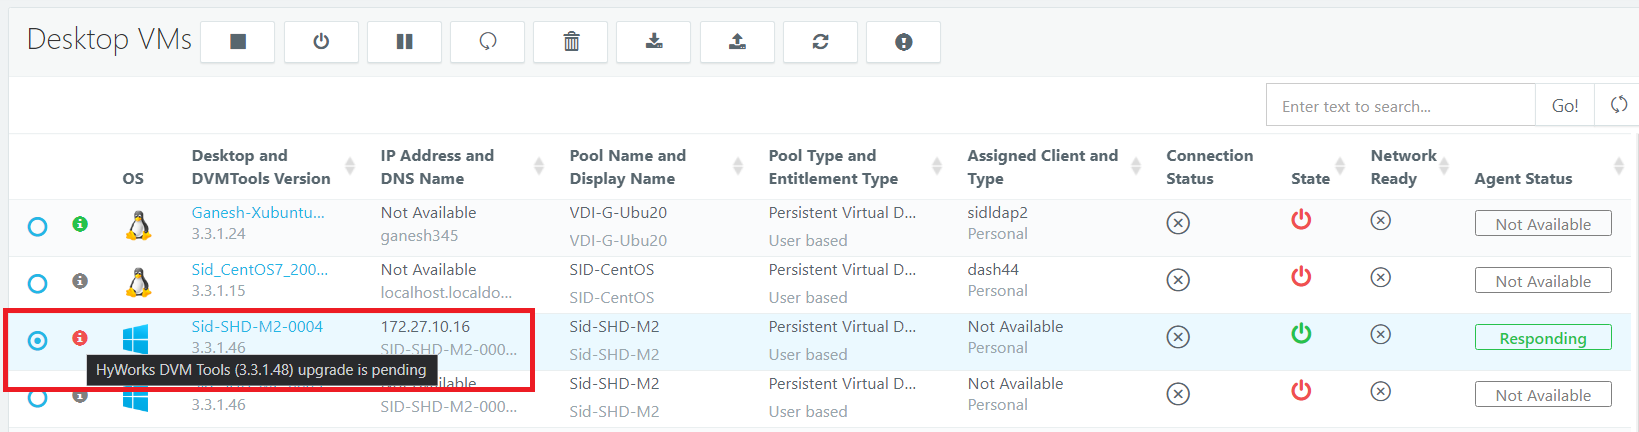The width and height of the screenshot is (1639, 432).
Task: Click the Stop (square) toolbar button
Action: pos(238,42)
